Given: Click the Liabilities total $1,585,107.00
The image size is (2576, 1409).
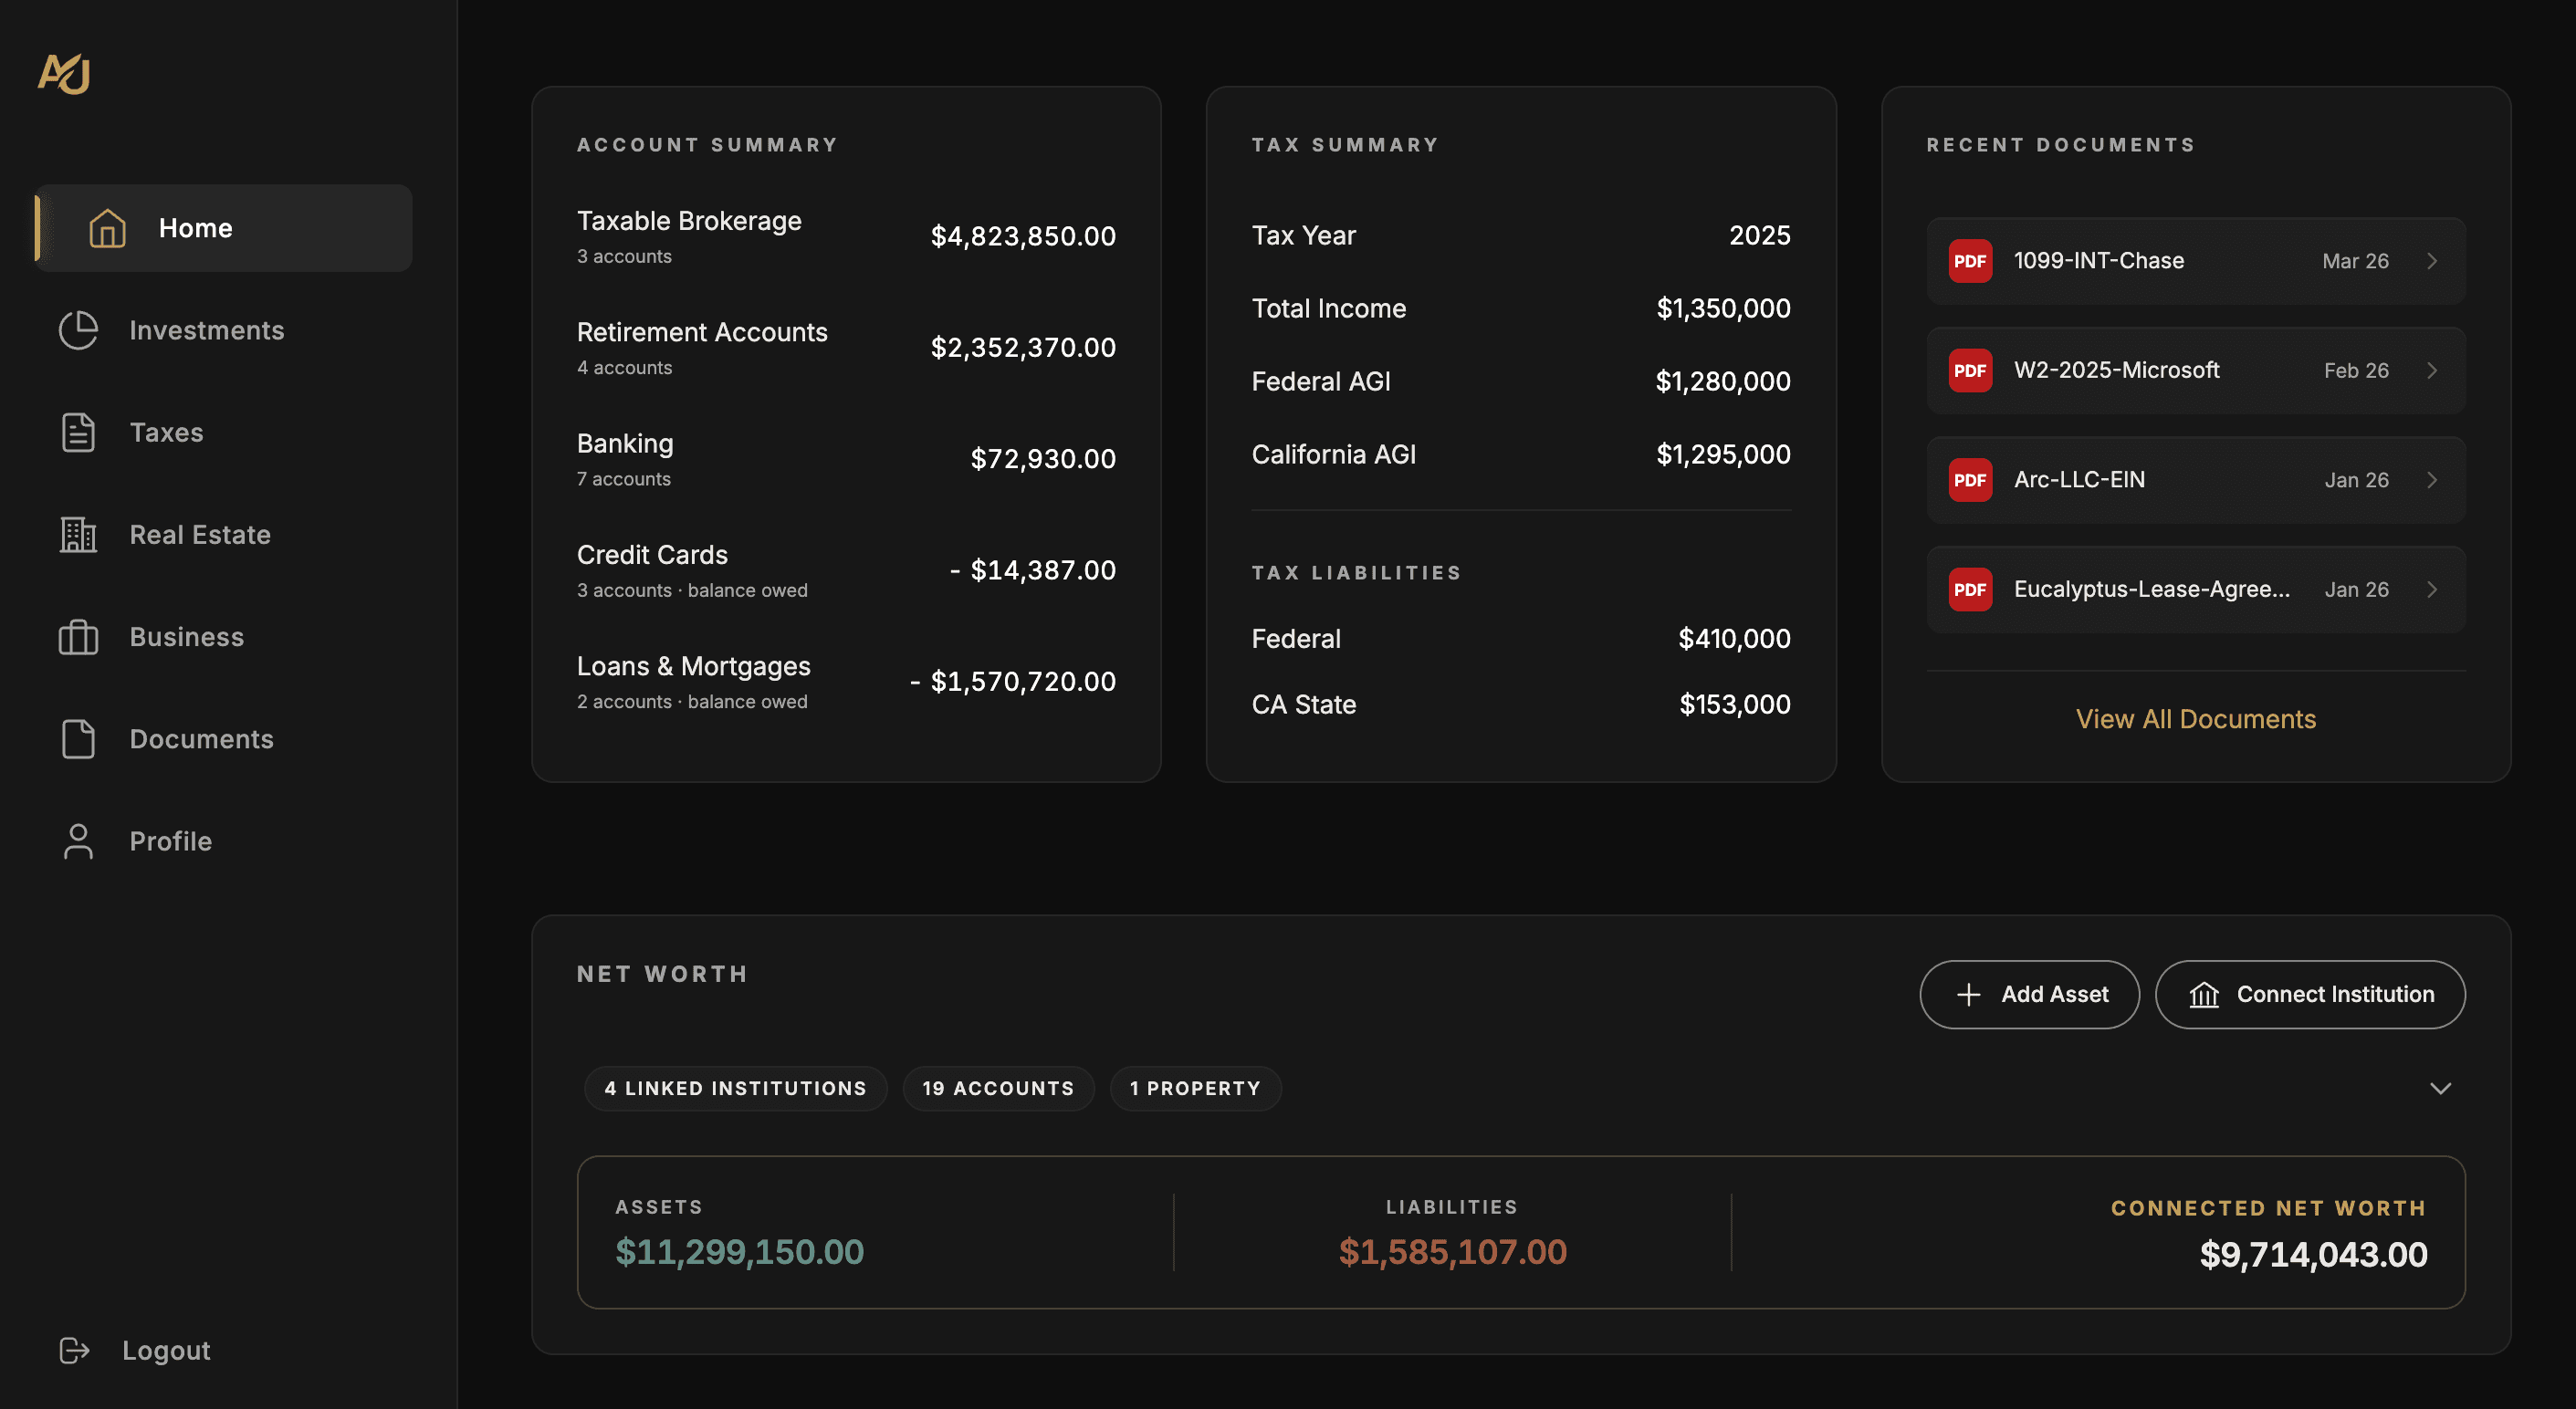Looking at the screenshot, I should 1452,1251.
